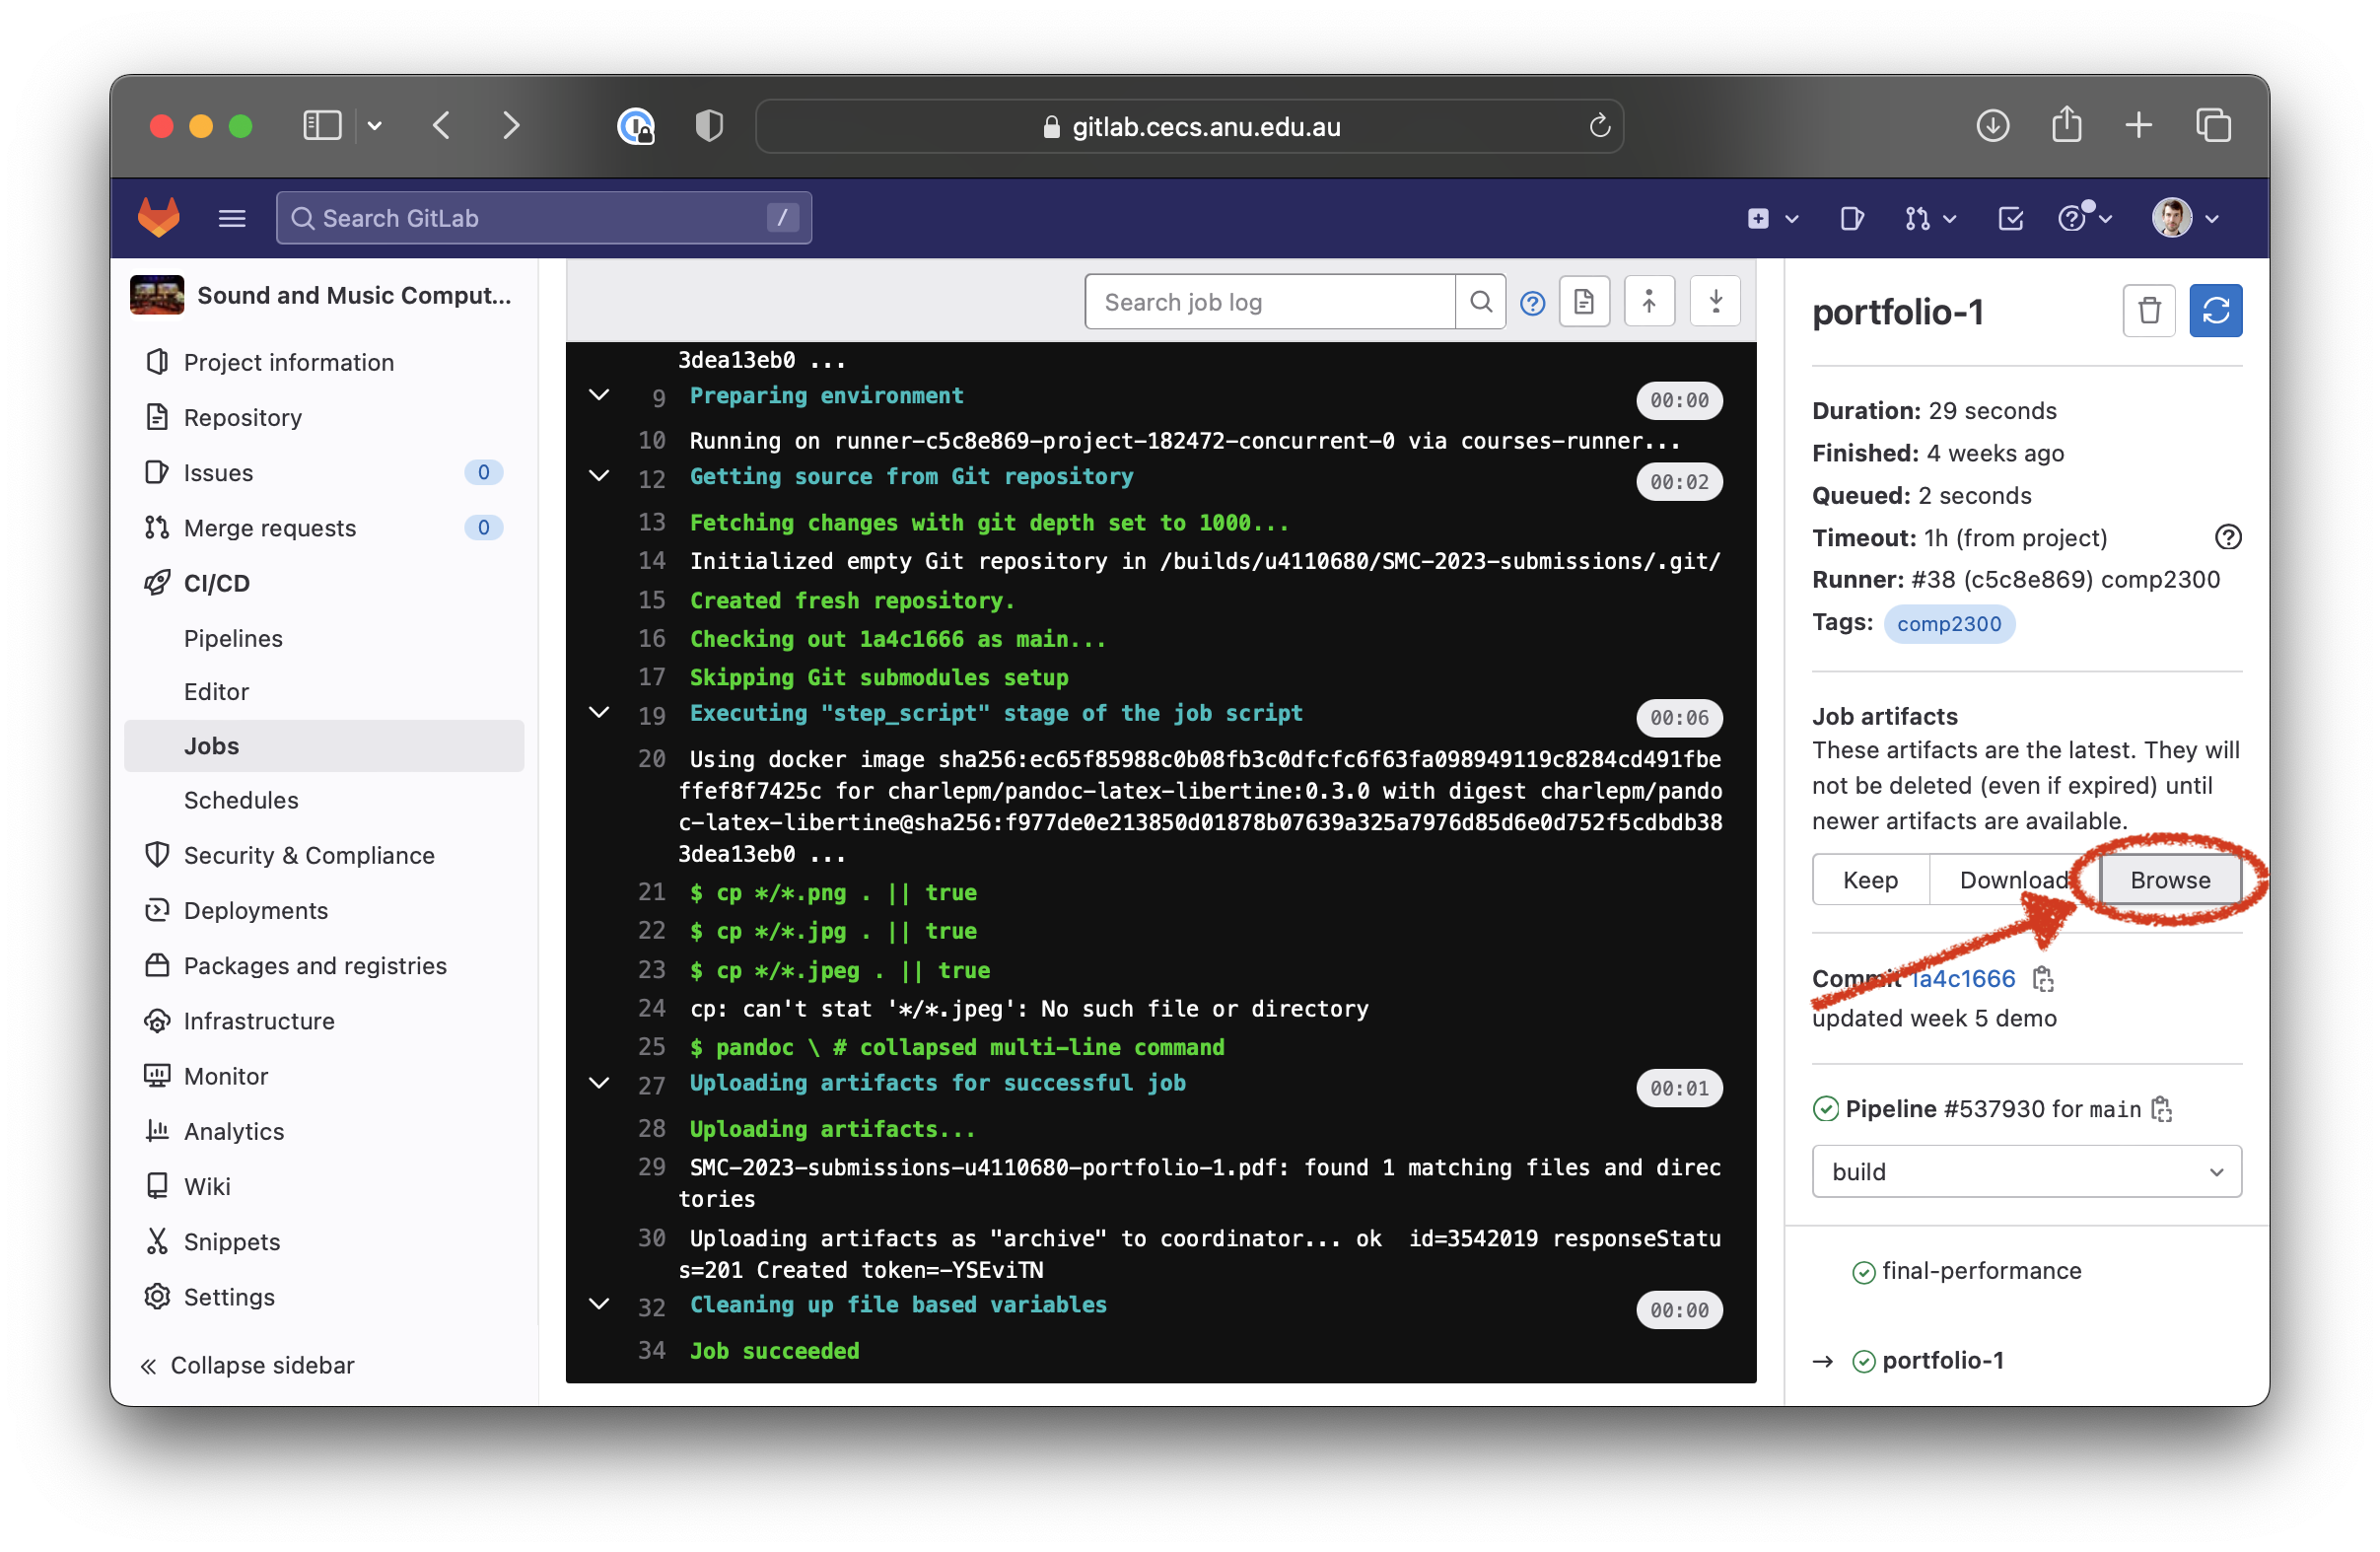Browse the job artifacts
Screen dimensions: 2380x1552
[2169, 880]
